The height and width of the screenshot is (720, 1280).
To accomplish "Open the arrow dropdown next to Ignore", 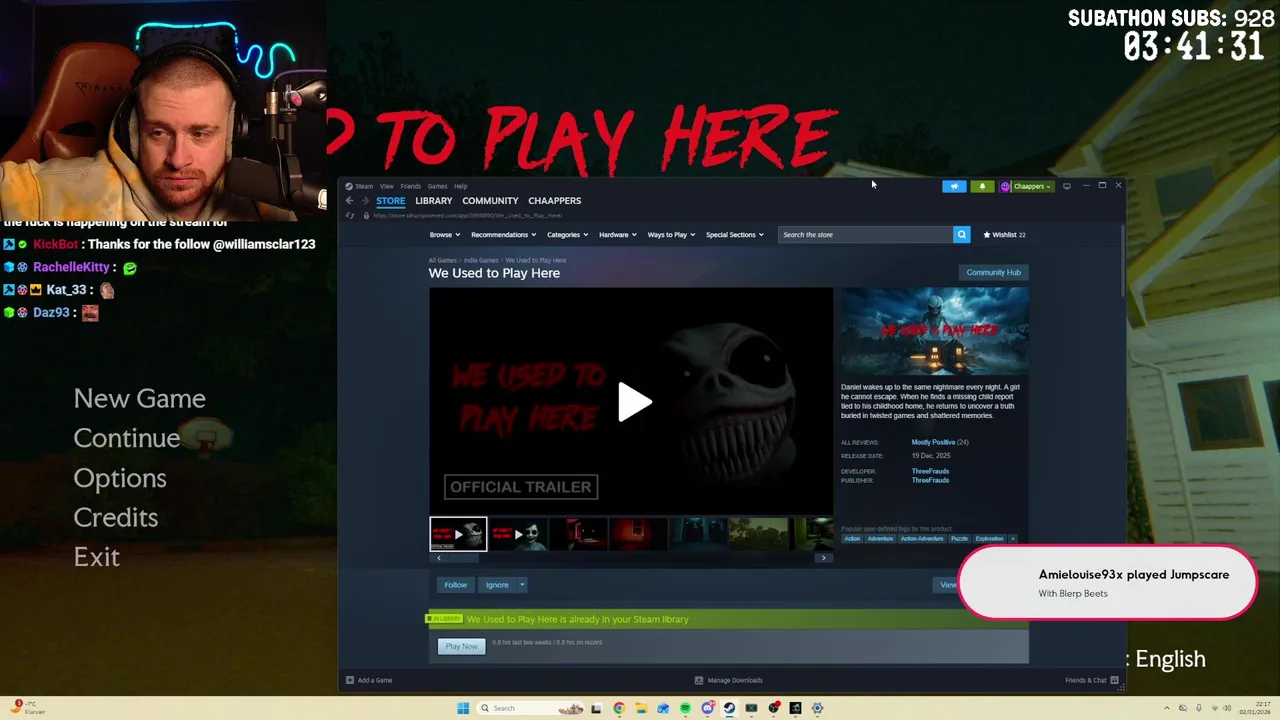I will (x=521, y=585).
